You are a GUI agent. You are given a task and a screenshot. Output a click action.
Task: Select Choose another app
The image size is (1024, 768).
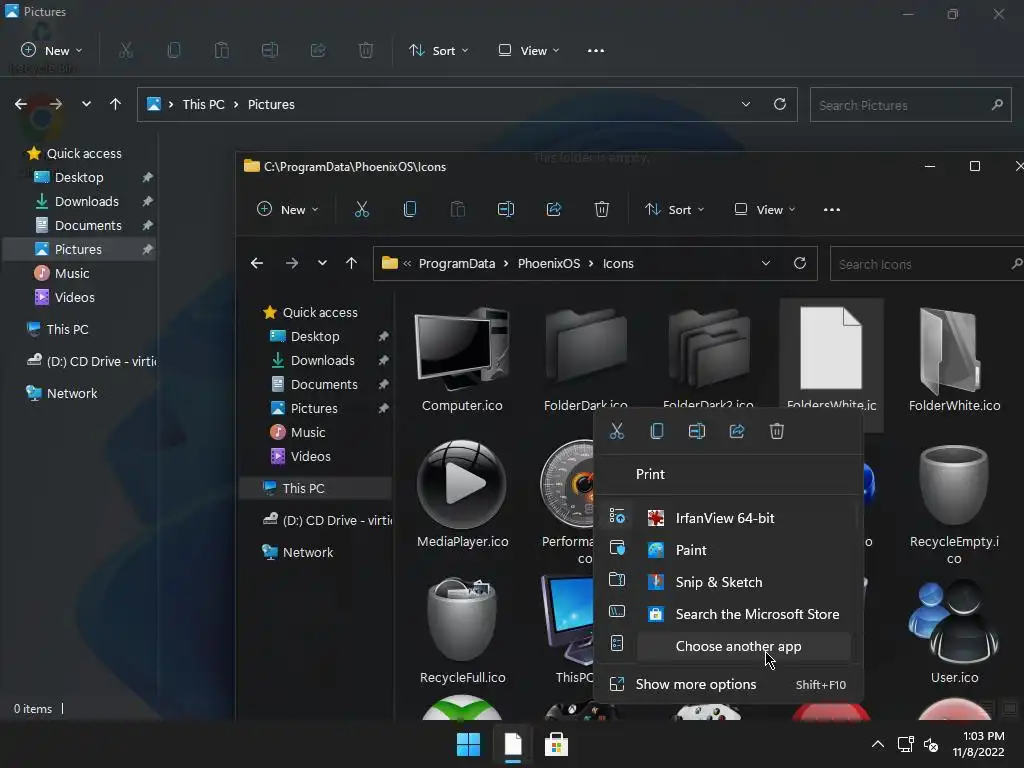pyautogui.click(x=744, y=646)
